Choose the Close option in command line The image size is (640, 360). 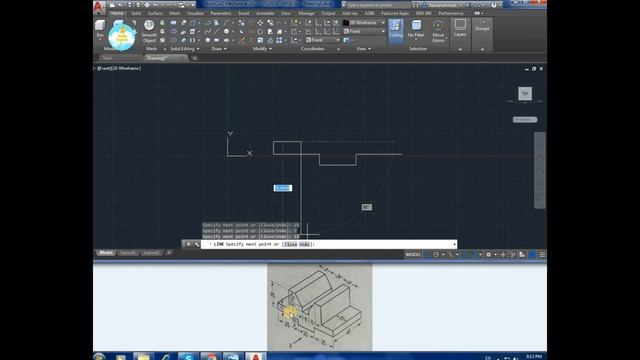point(290,244)
